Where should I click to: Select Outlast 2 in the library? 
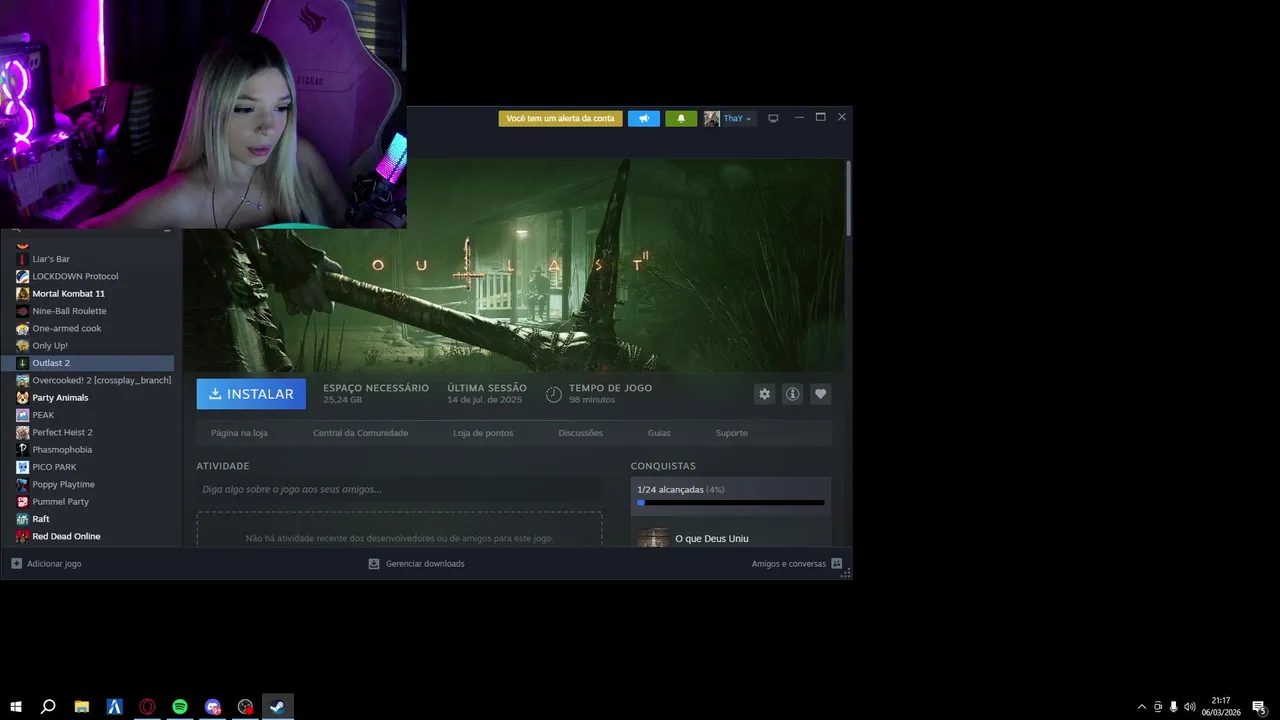tap(88, 363)
